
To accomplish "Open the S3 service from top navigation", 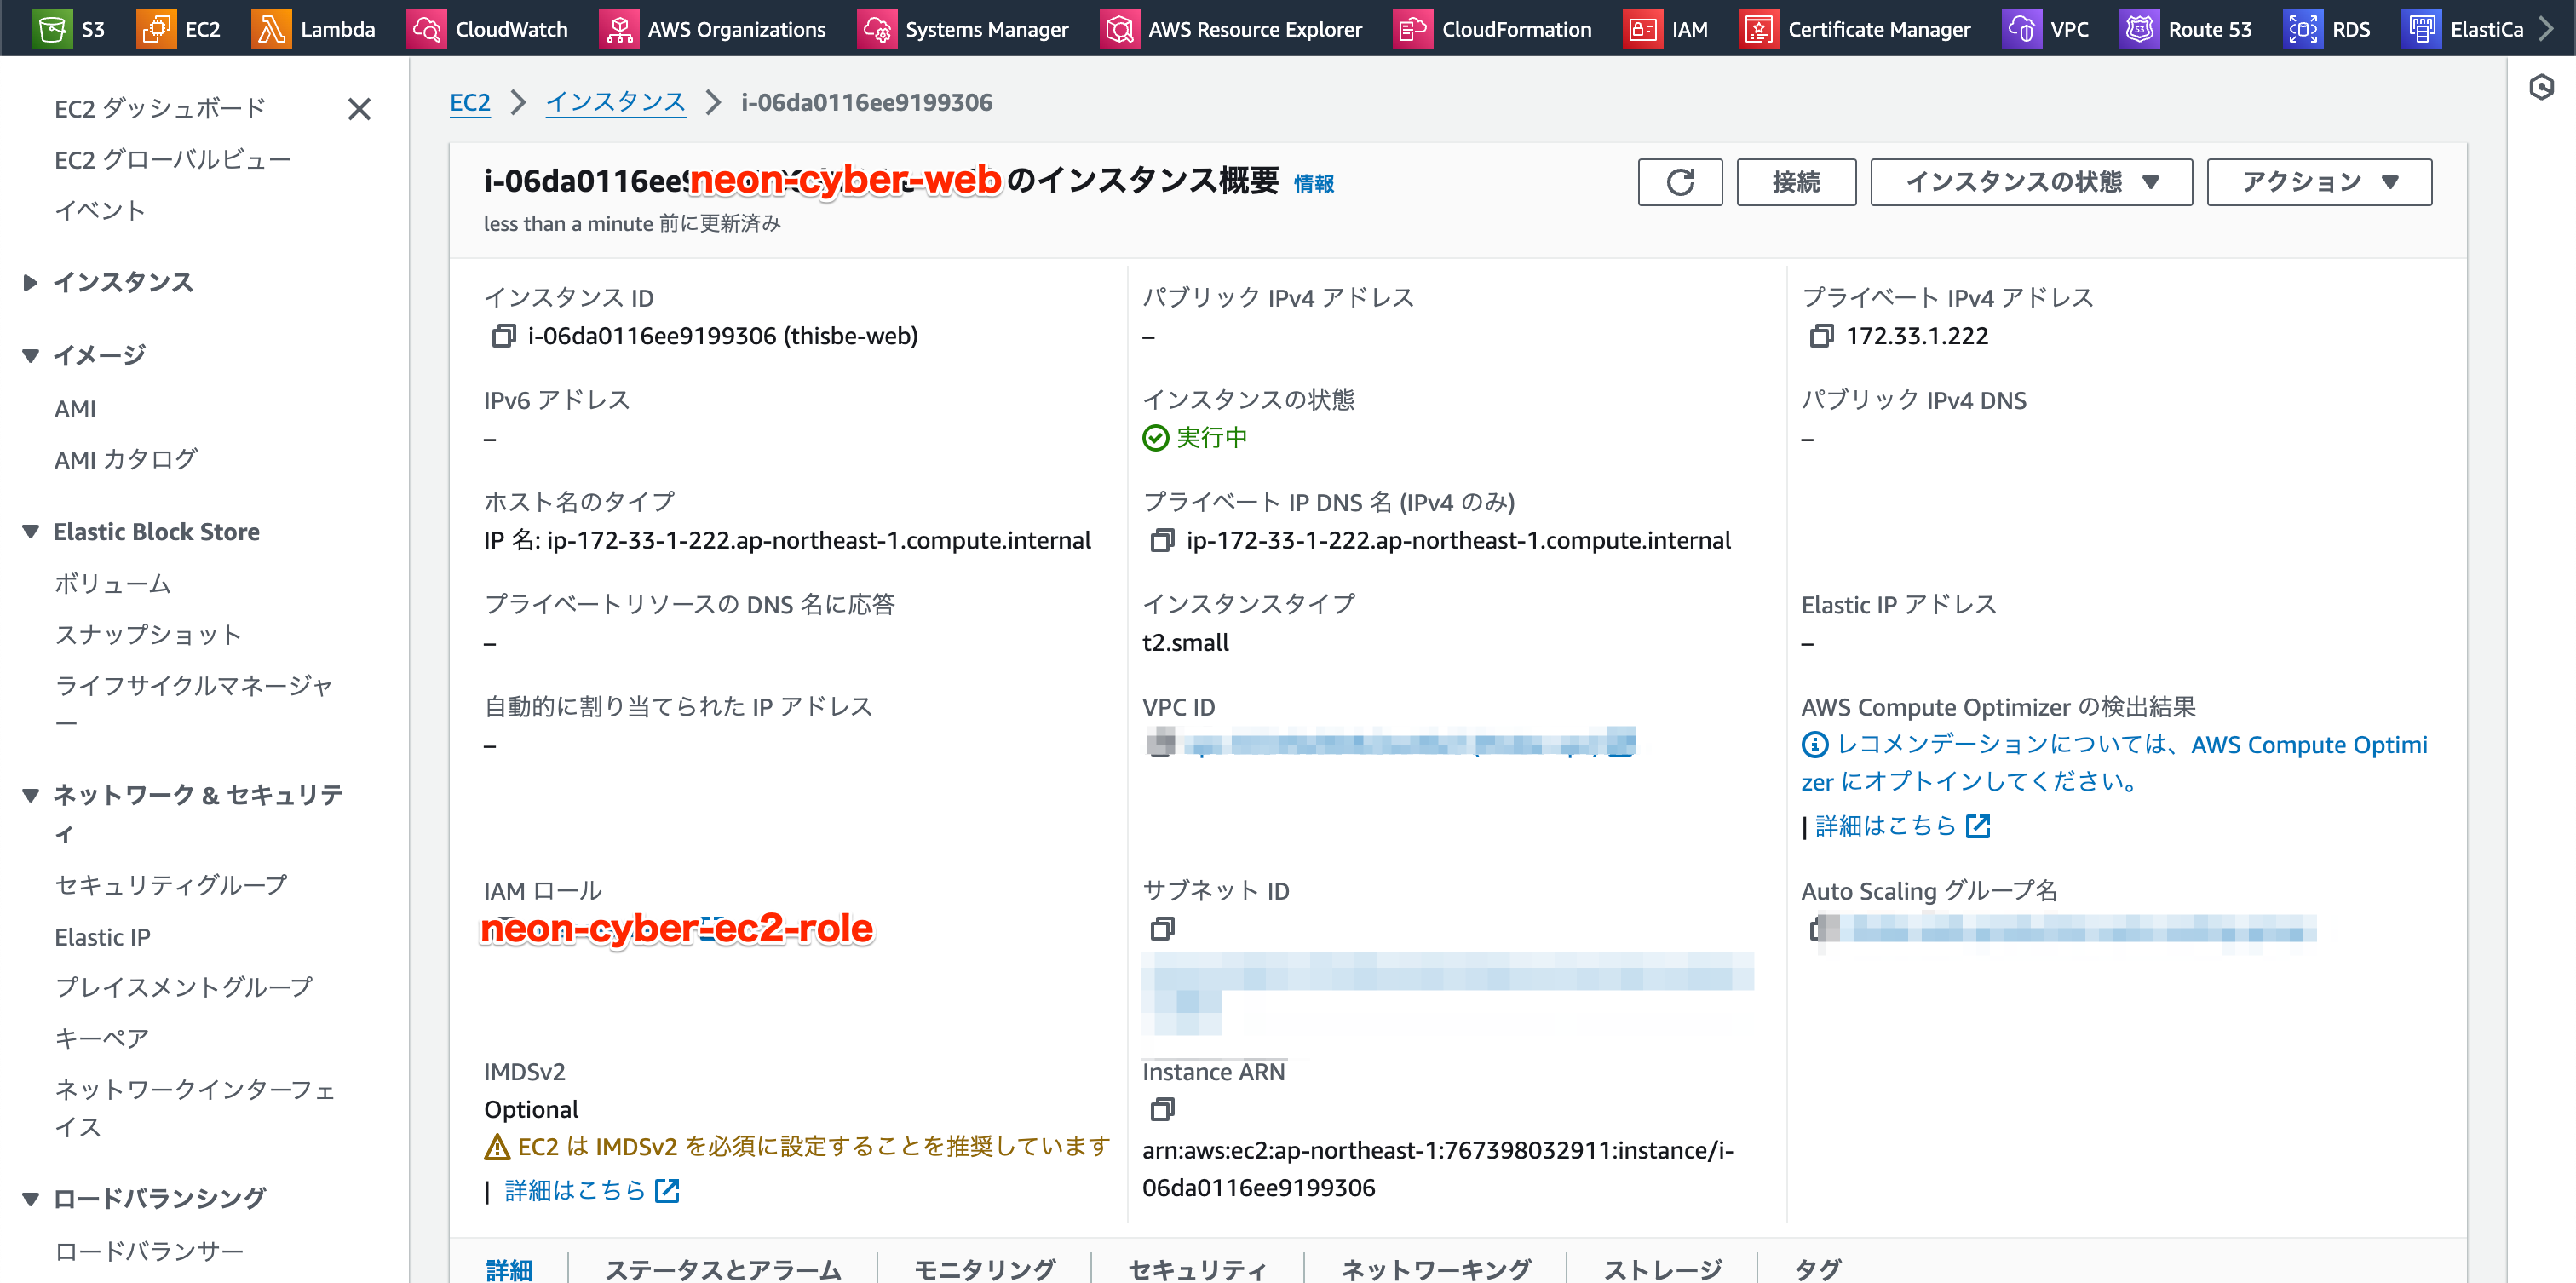I will (x=55, y=28).
